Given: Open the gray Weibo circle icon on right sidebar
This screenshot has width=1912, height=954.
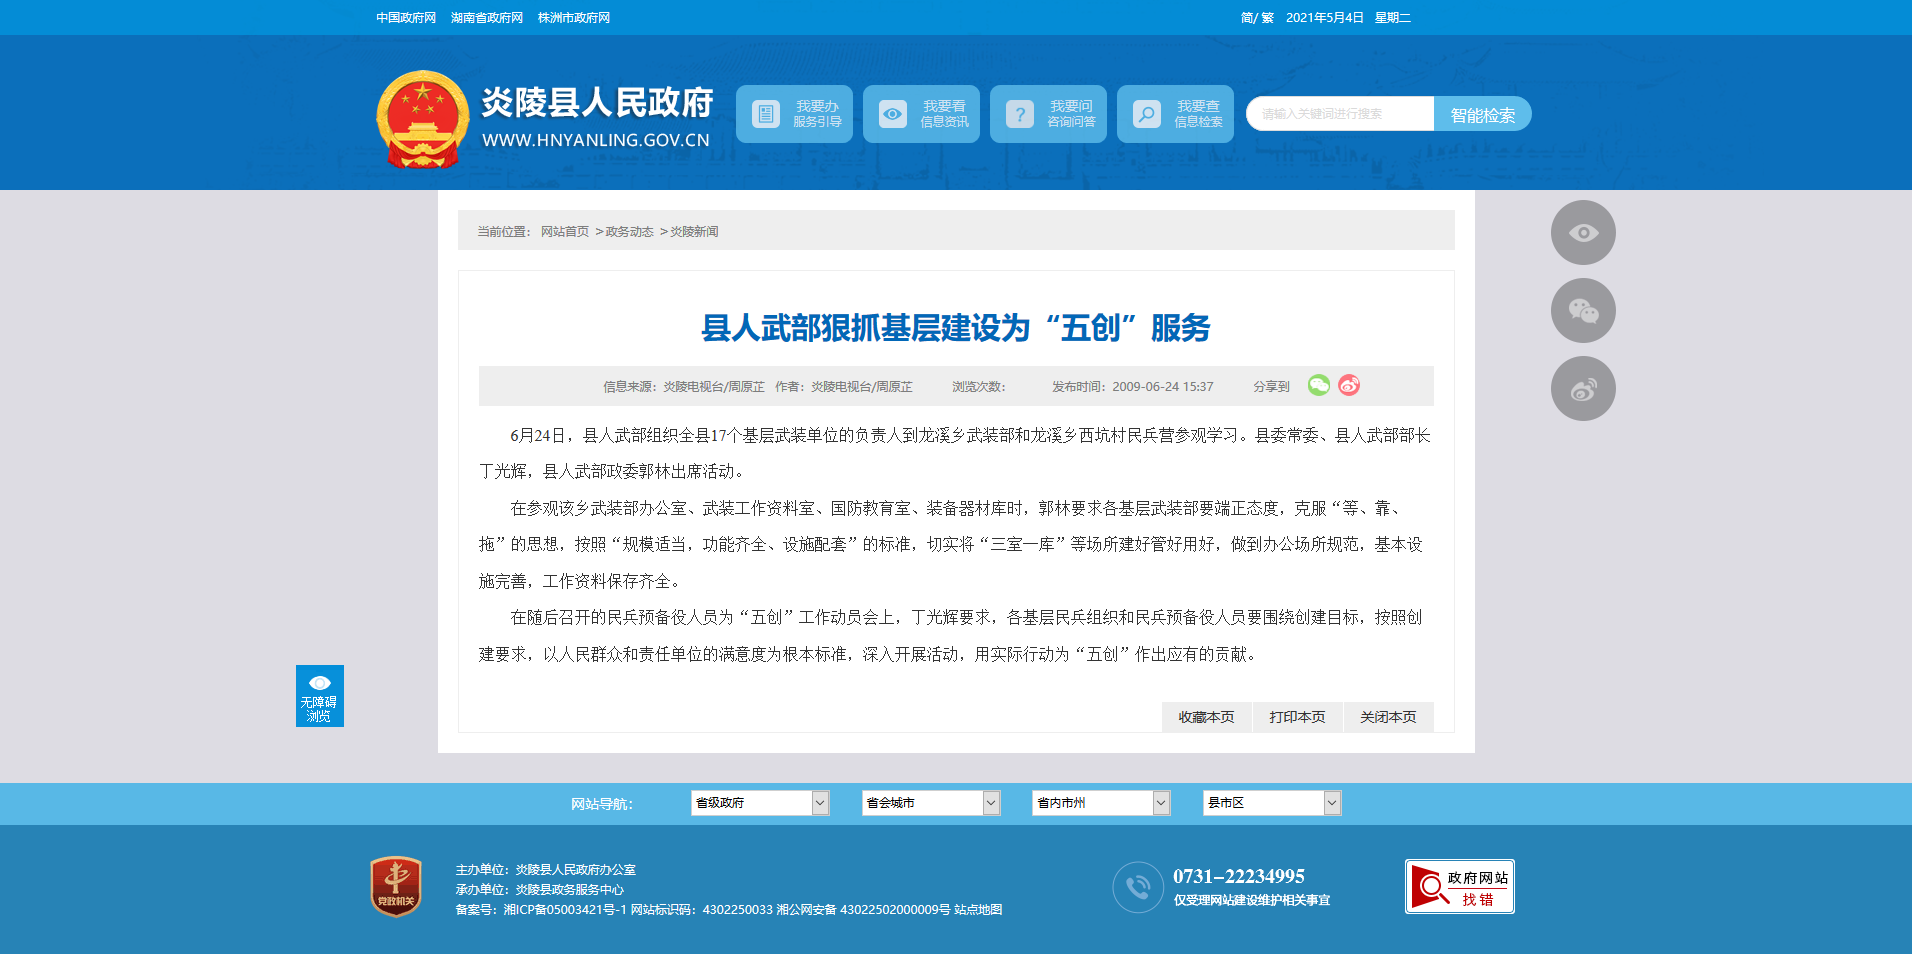Looking at the screenshot, I should (1582, 389).
